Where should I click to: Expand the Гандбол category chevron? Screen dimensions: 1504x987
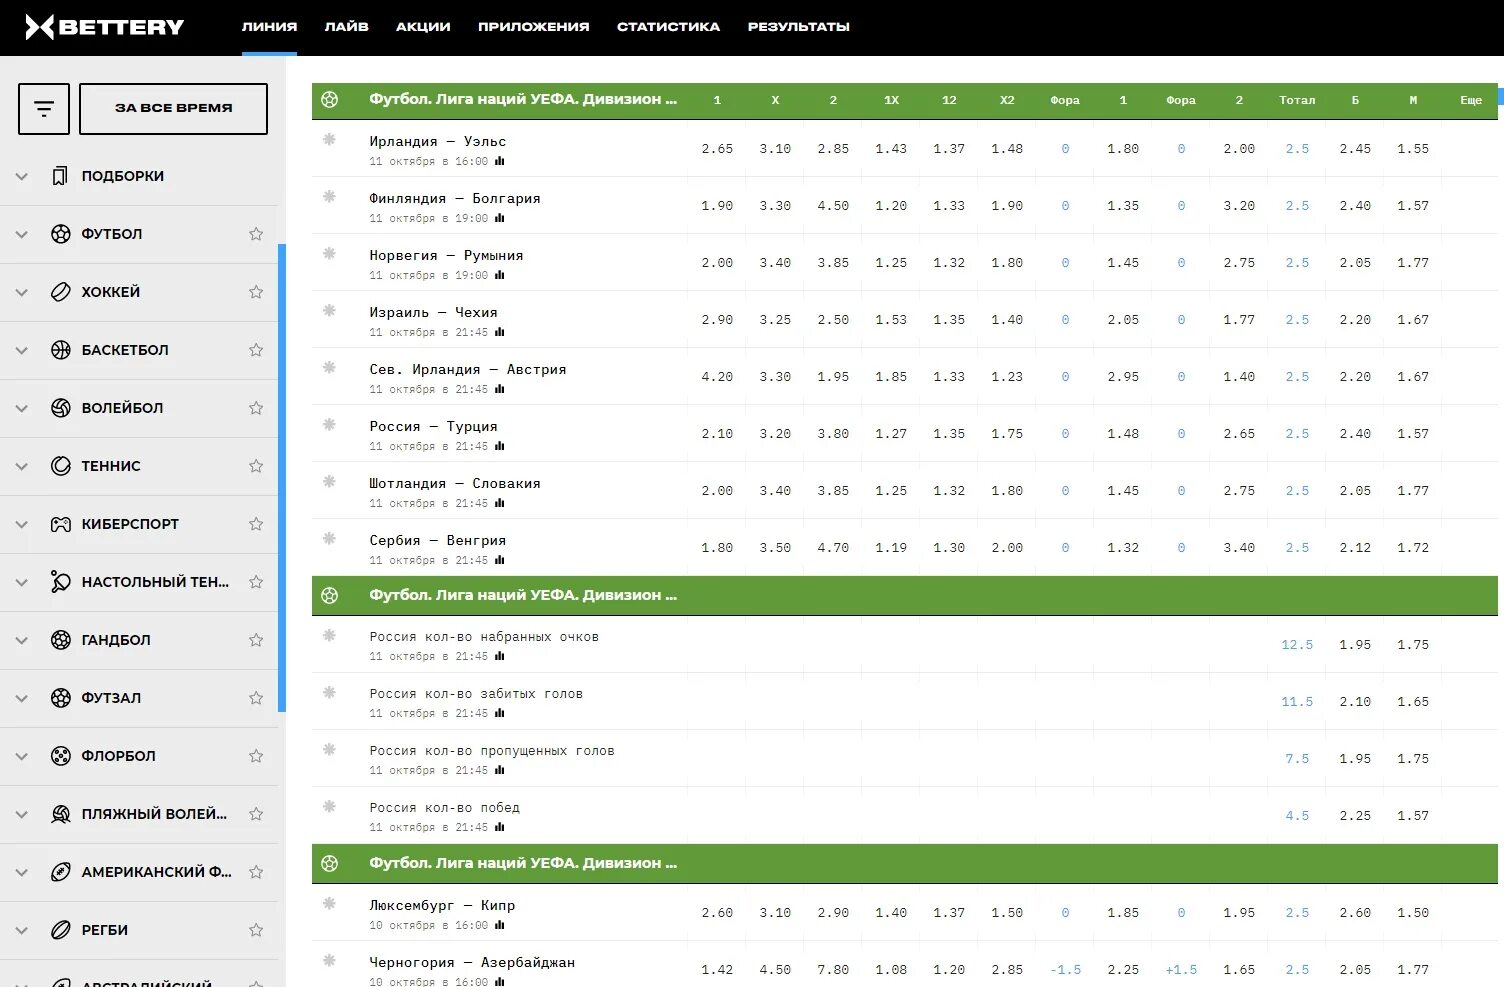[x=21, y=640]
